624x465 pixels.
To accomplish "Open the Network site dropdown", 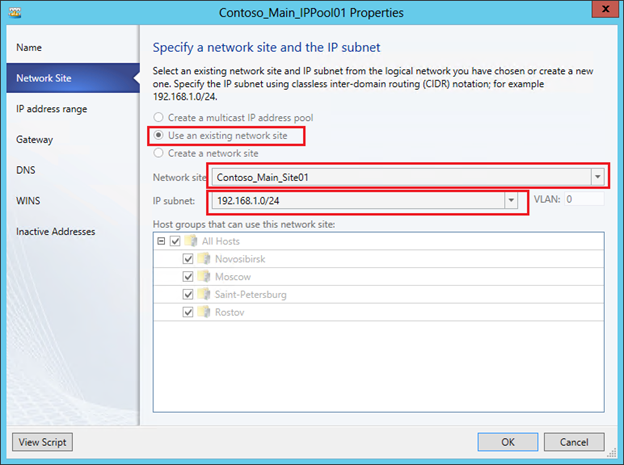I will (x=598, y=177).
